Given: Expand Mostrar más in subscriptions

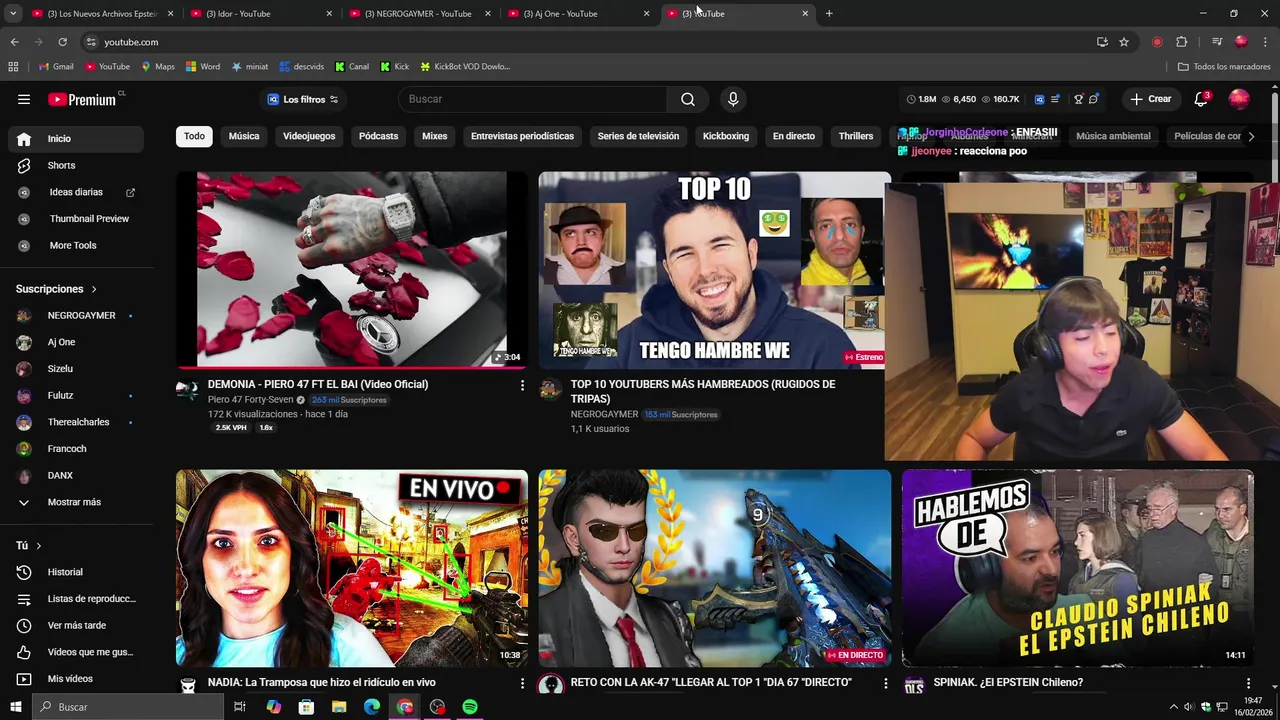Looking at the screenshot, I should click(72, 502).
